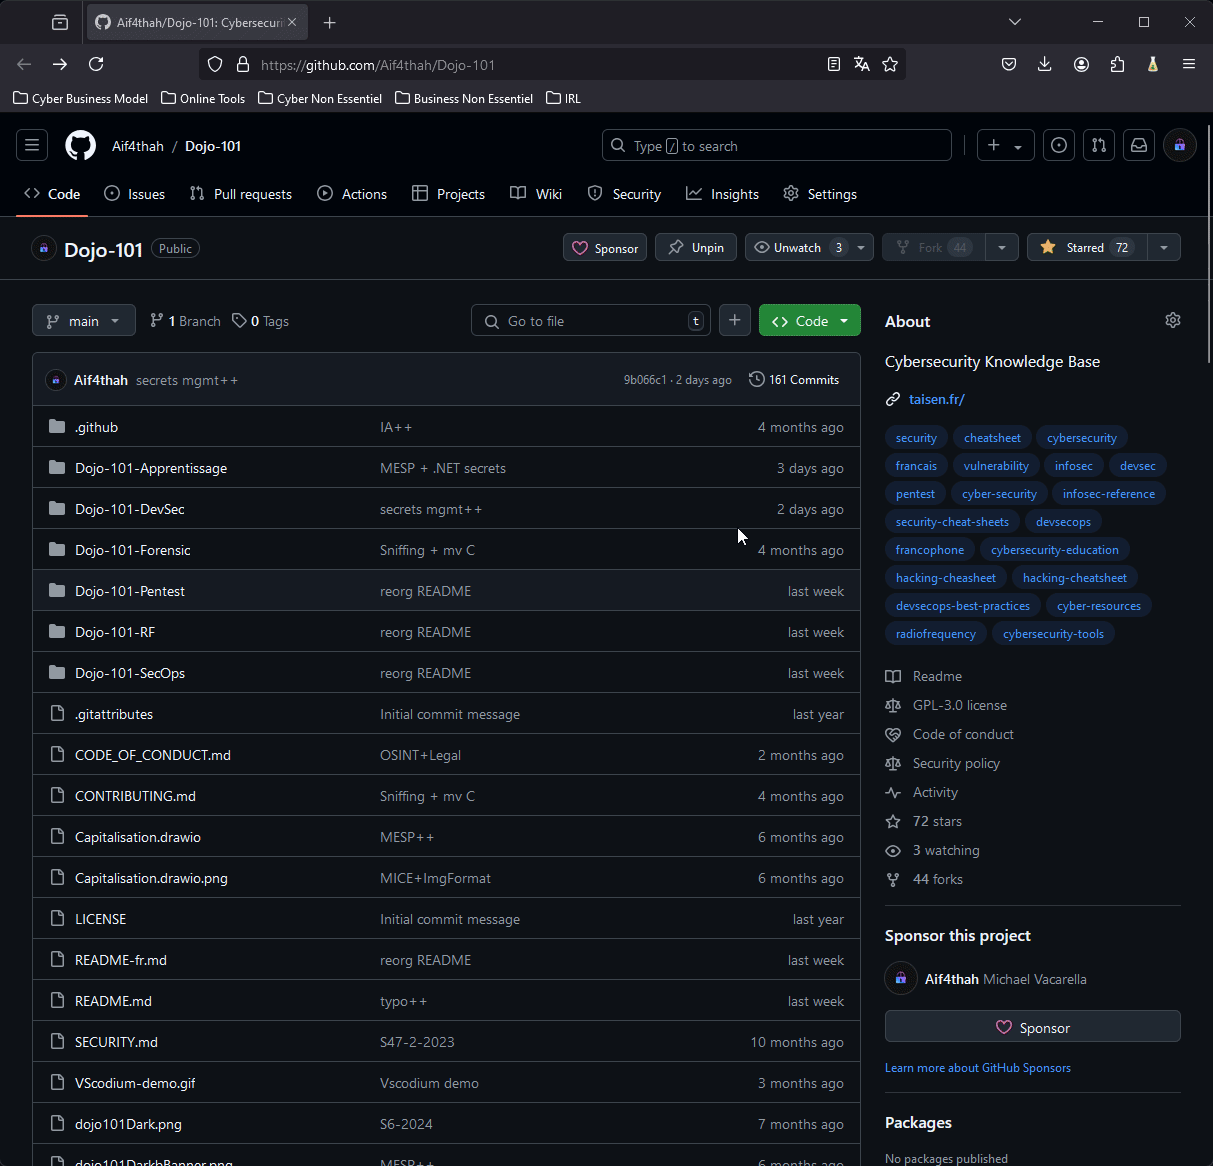Open Learn more about GitHub Sponsors link
This screenshot has height=1166, width=1213.
pos(978,1068)
